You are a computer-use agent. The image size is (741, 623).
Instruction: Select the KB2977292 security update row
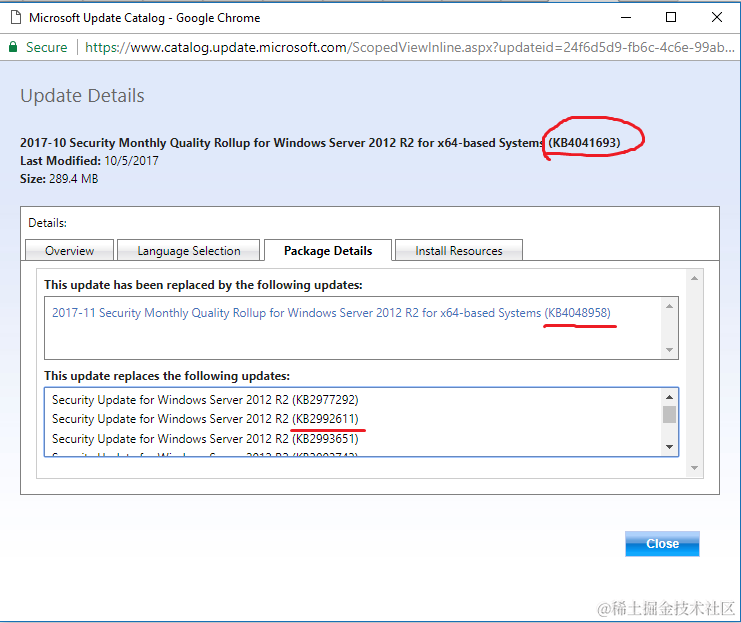[x=205, y=400]
